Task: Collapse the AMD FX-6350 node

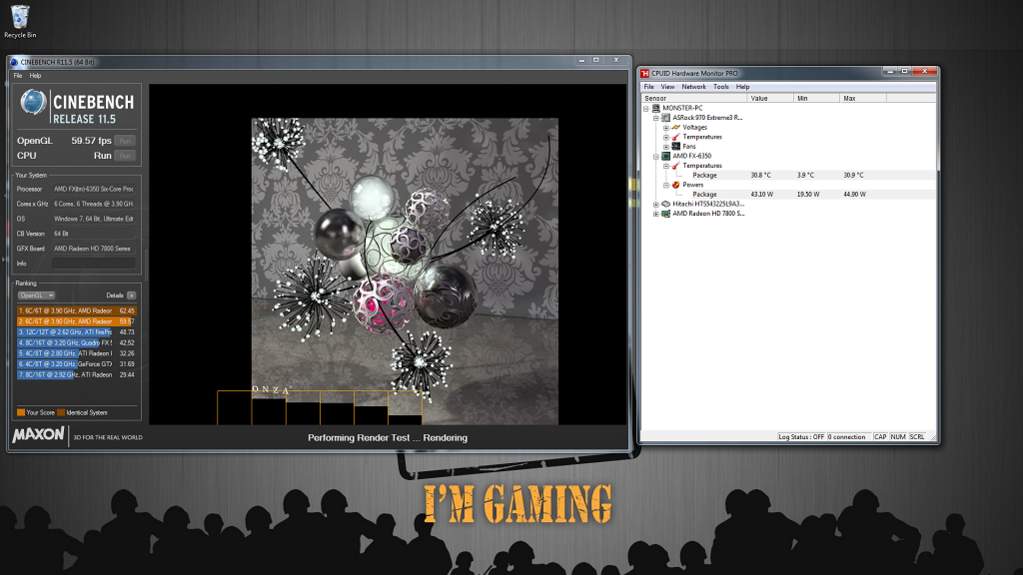Action: [656, 157]
